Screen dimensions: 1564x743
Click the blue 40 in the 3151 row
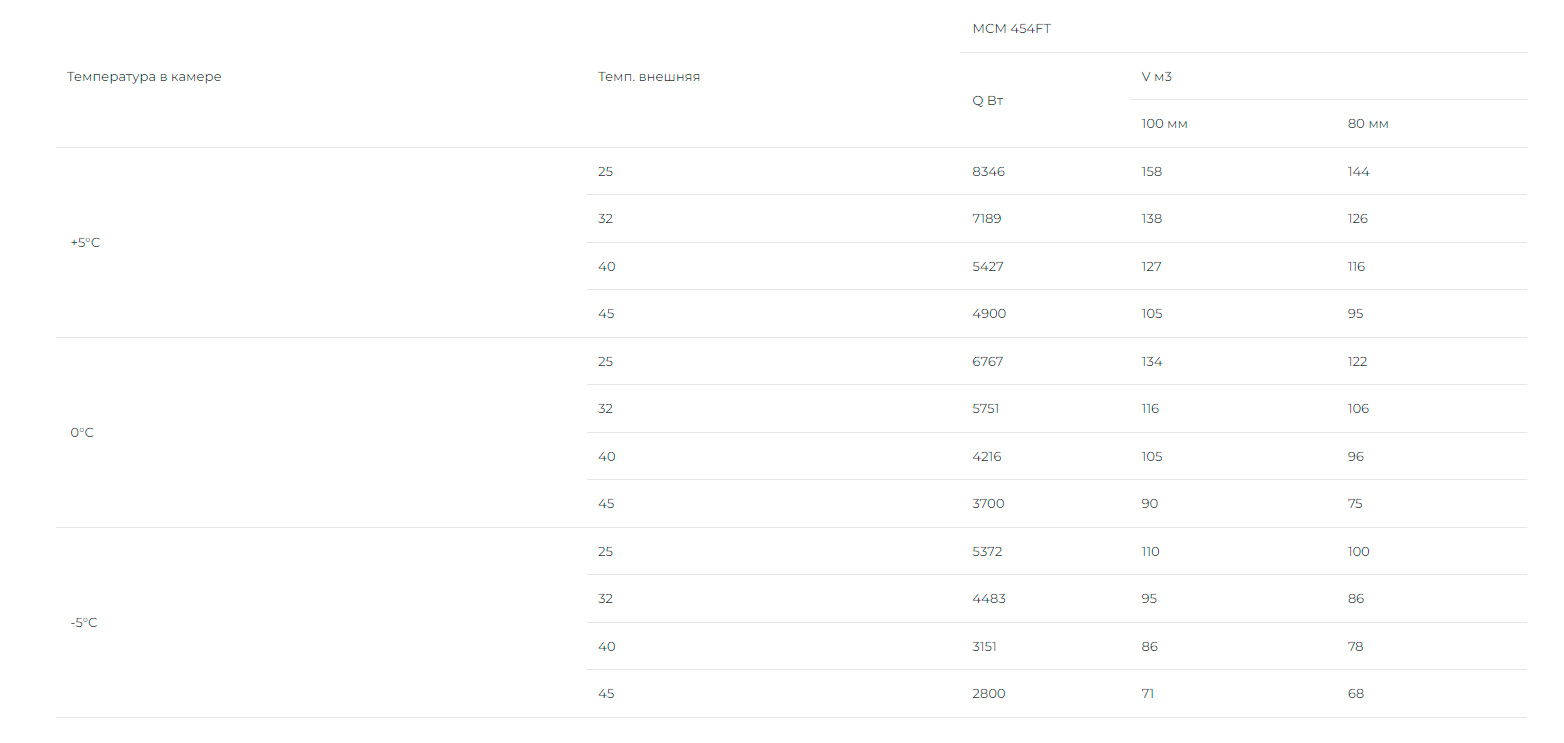tap(606, 647)
